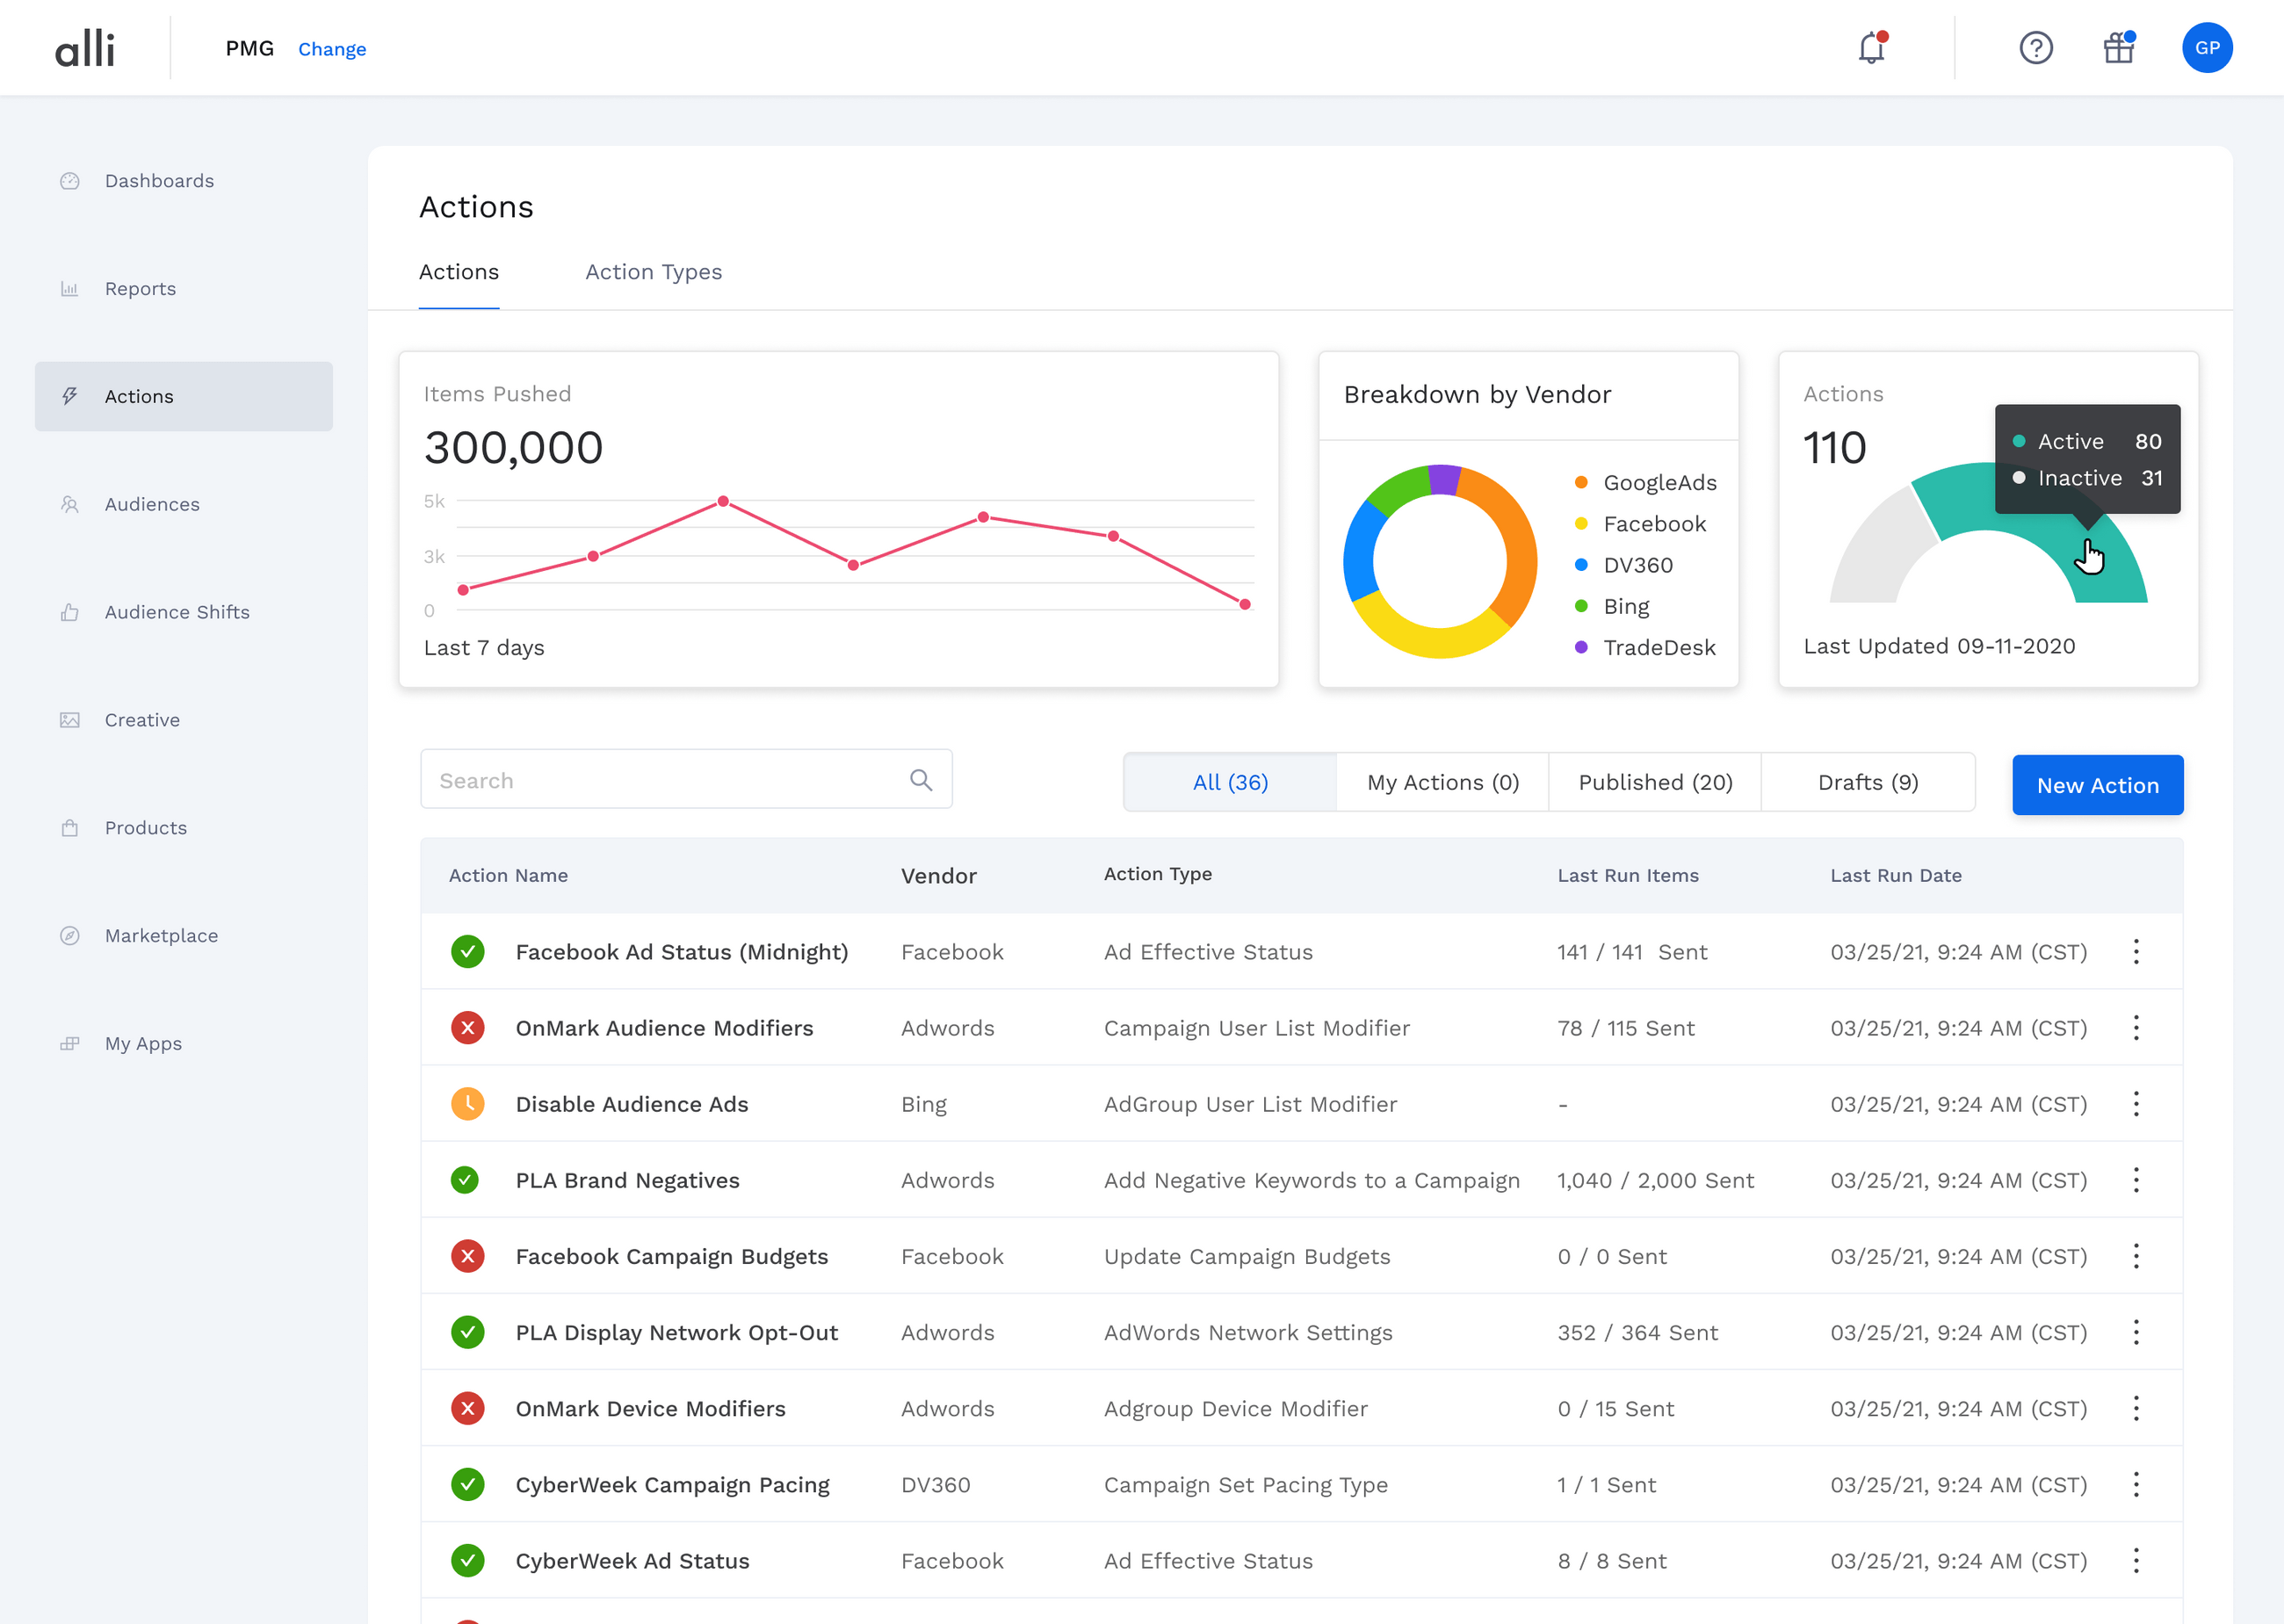Open the Reports section in sidebar
Screen dimensions: 2284x1624
[x=140, y=288]
